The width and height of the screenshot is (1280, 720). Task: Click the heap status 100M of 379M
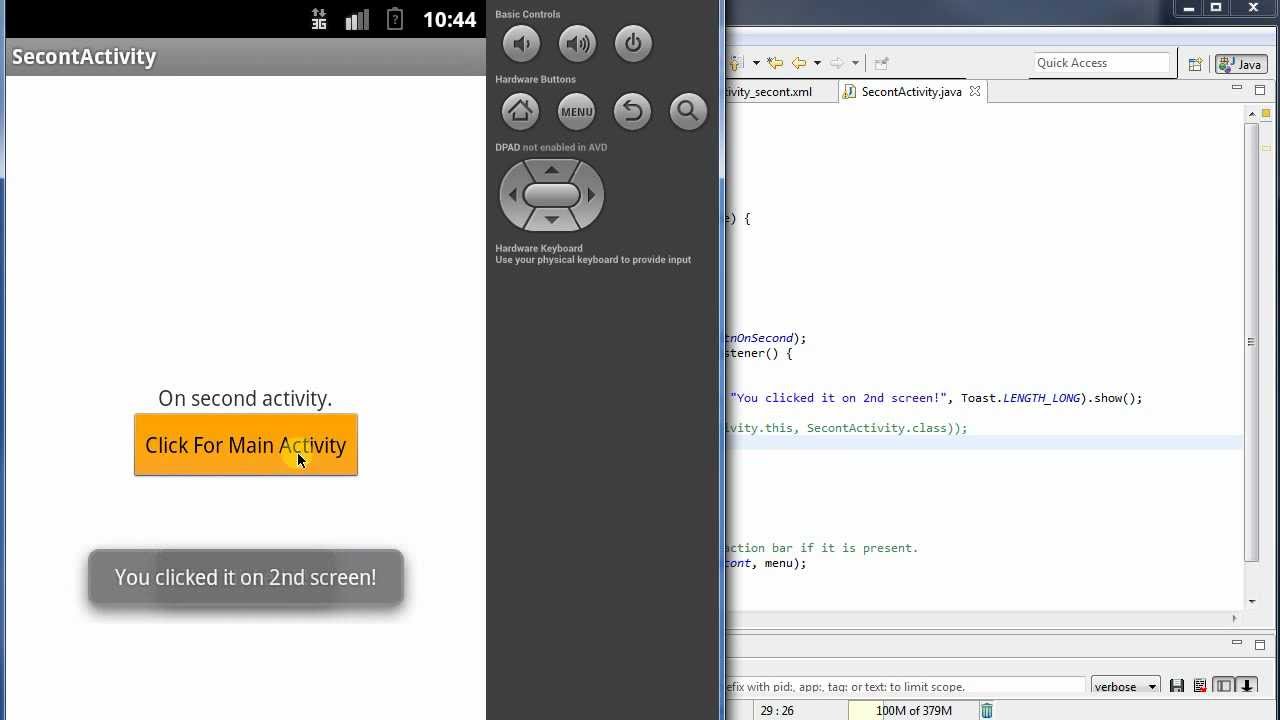(x=914, y=711)
